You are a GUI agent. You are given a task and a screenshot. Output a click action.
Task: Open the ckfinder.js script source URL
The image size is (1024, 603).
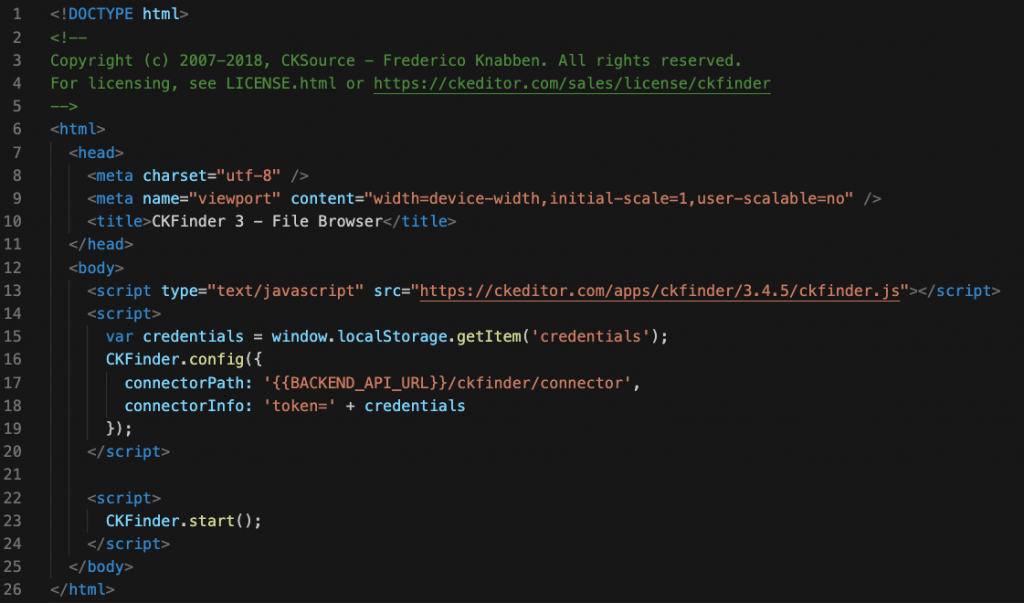coord(663,291)
